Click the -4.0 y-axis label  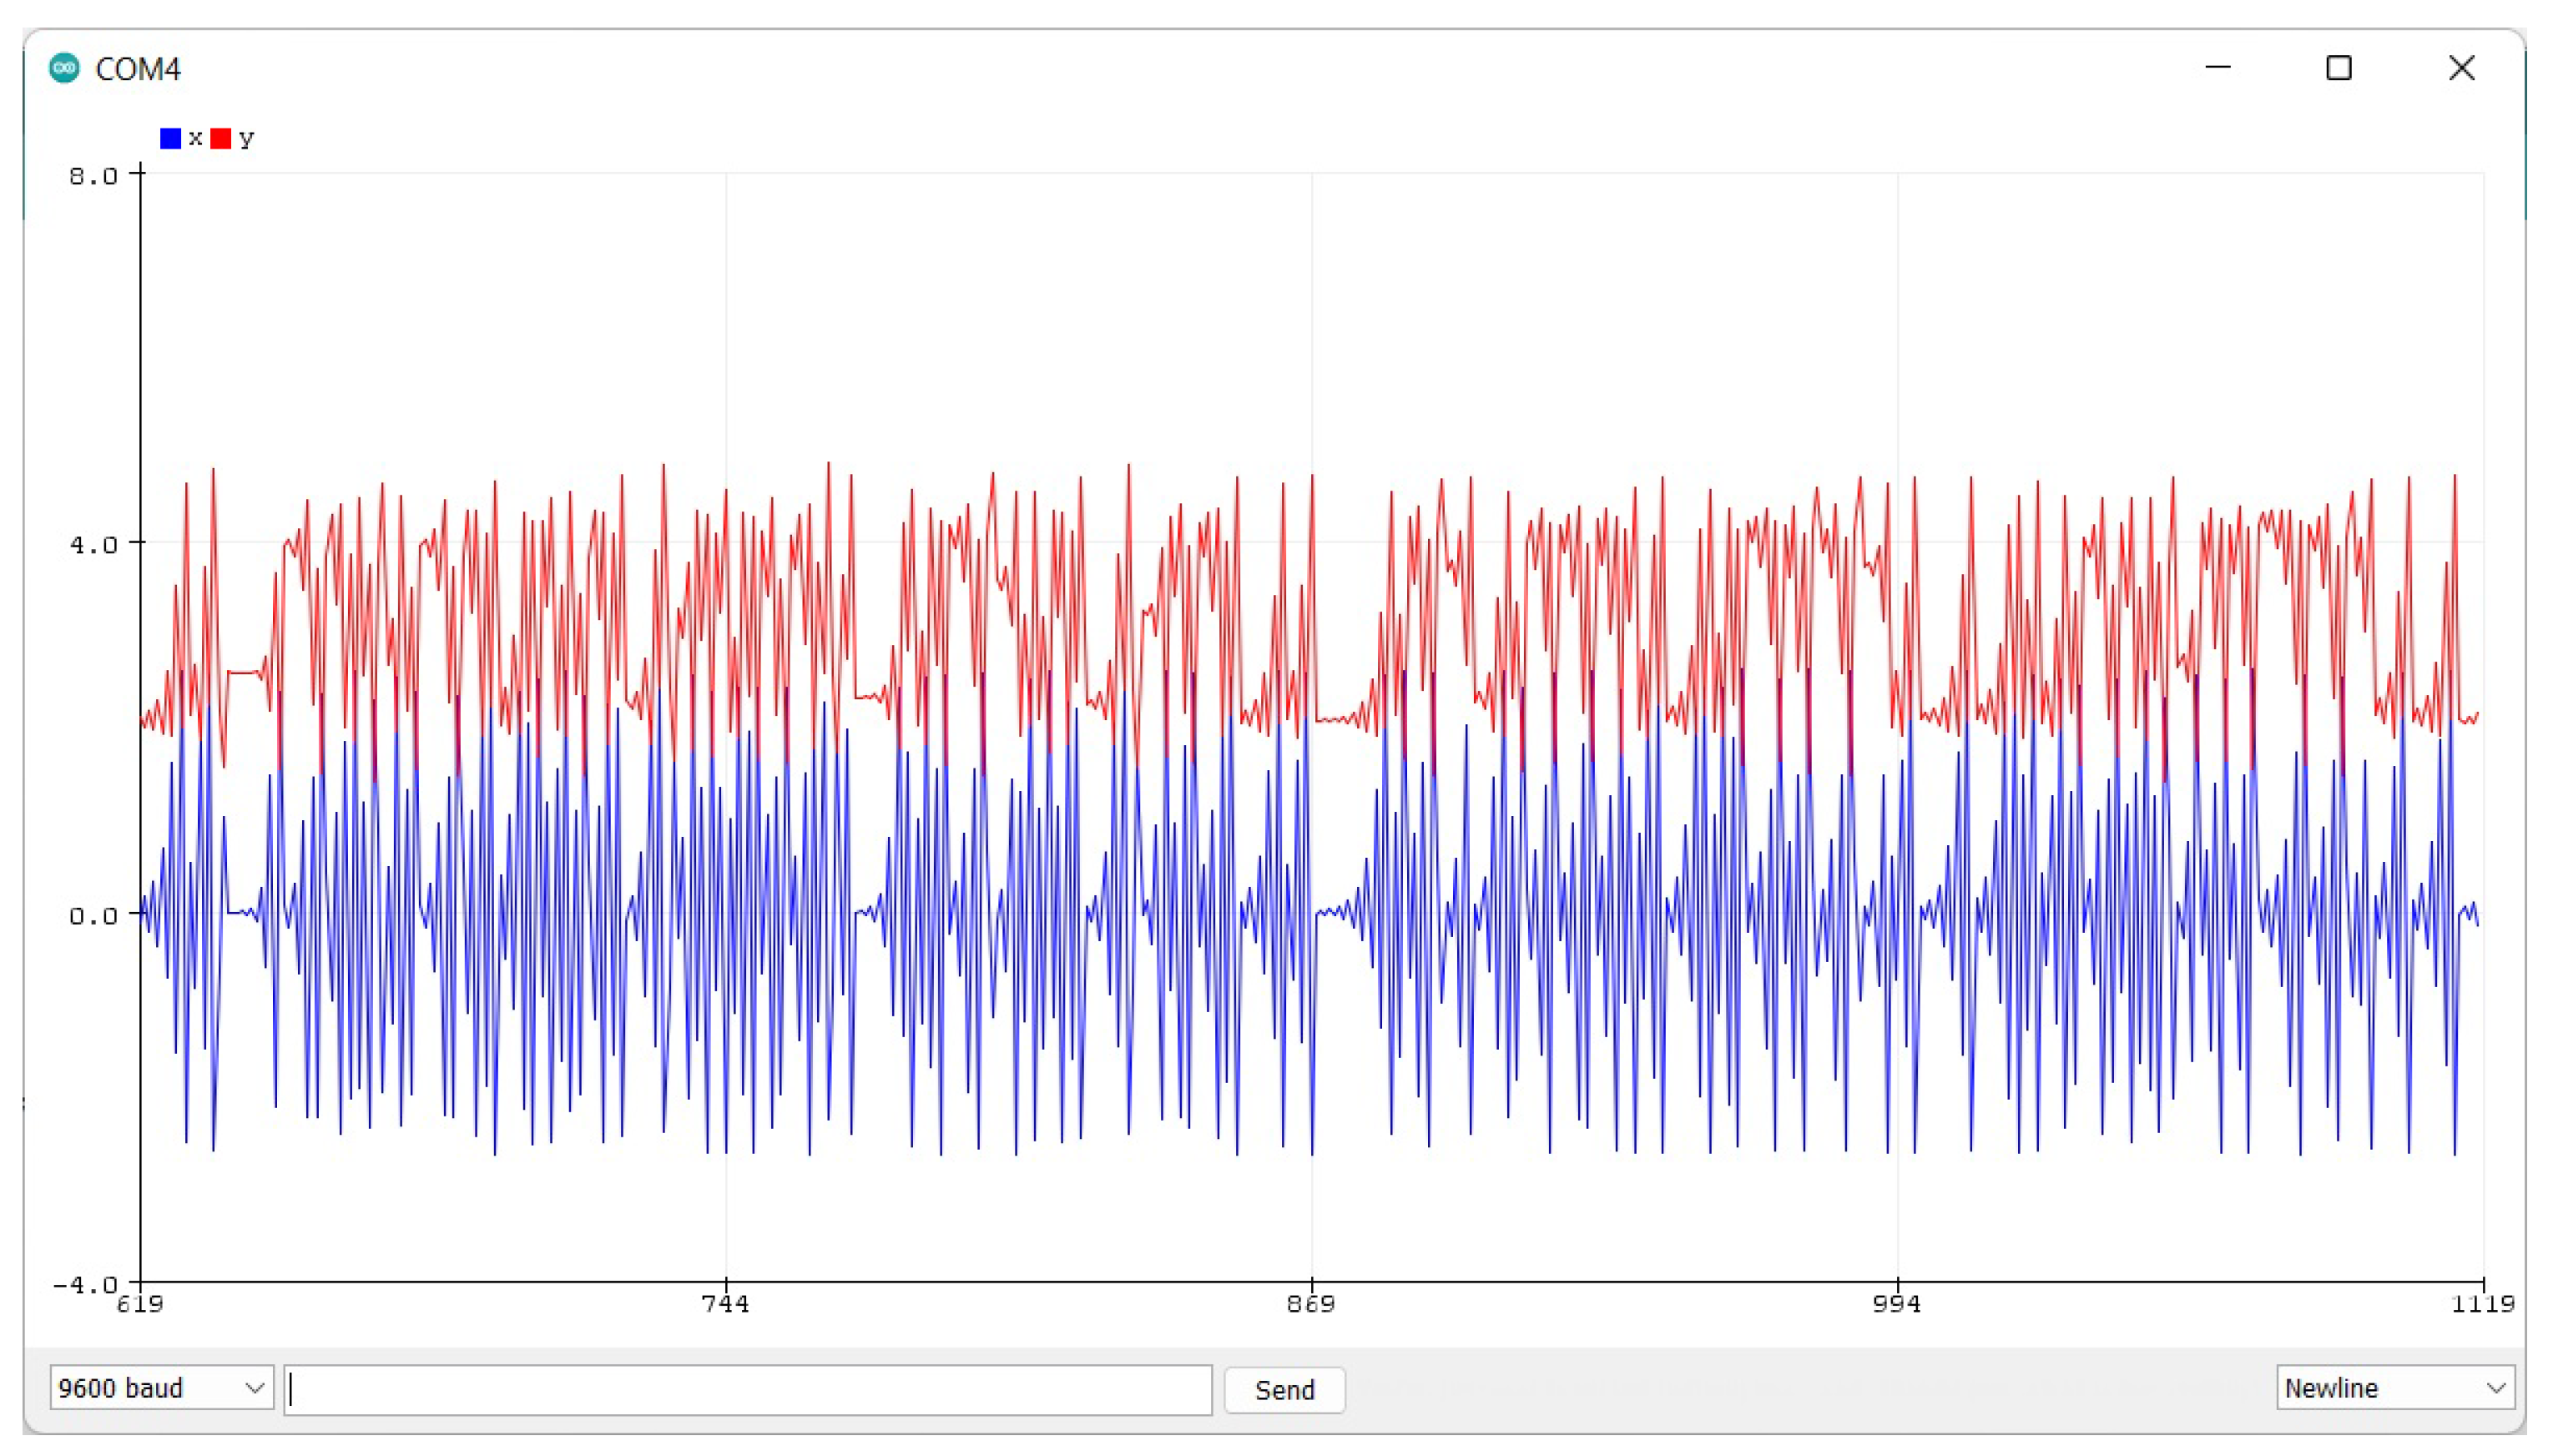point(84,1284)
